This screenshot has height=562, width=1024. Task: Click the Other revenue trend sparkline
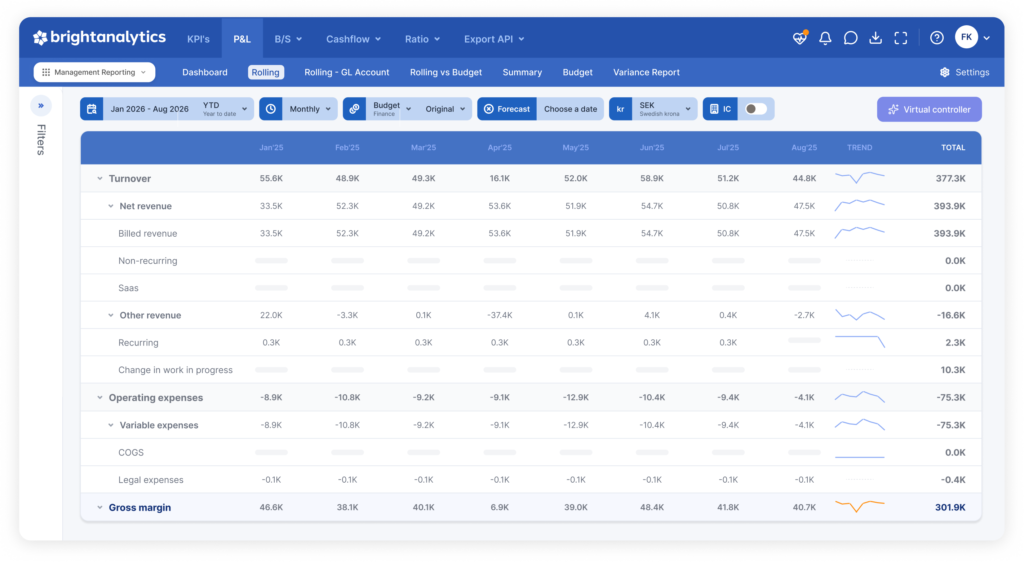point(859,315)
